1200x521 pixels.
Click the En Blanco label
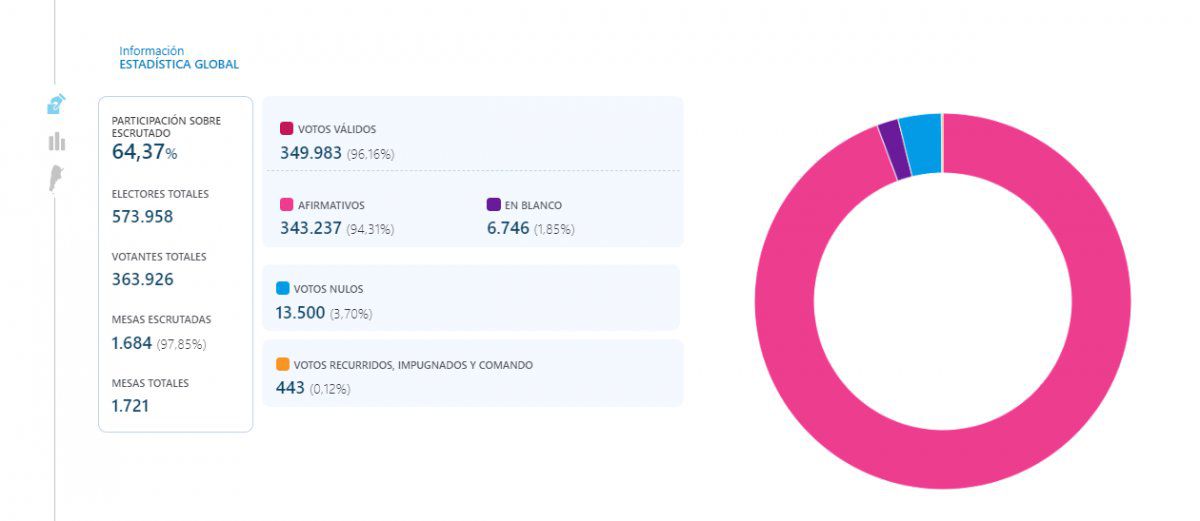pyautogui.click(x=533, y=206)
